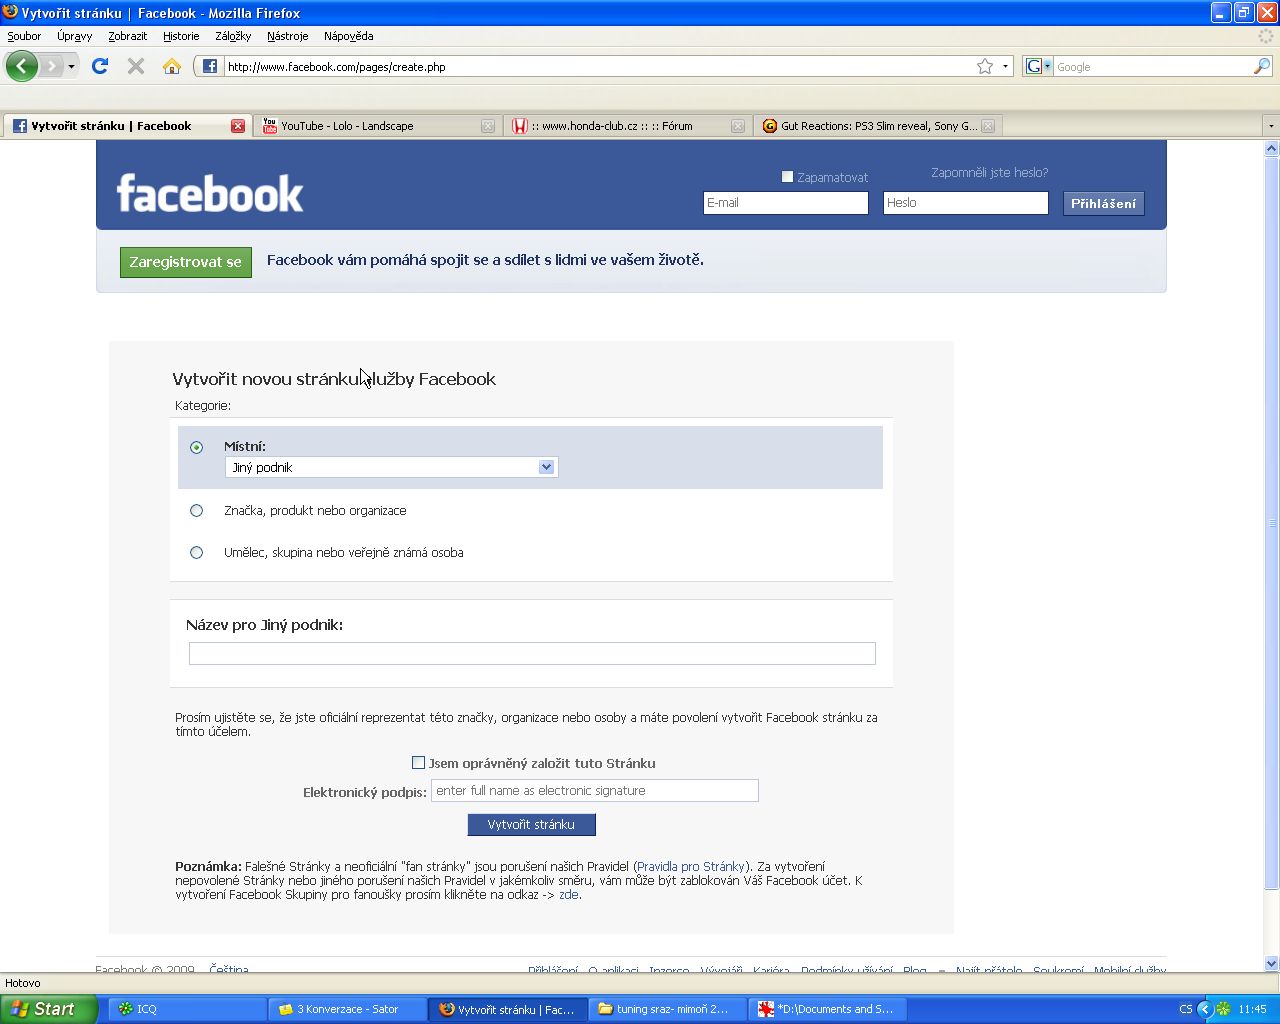Open the Záložky menu

[232, 36]
